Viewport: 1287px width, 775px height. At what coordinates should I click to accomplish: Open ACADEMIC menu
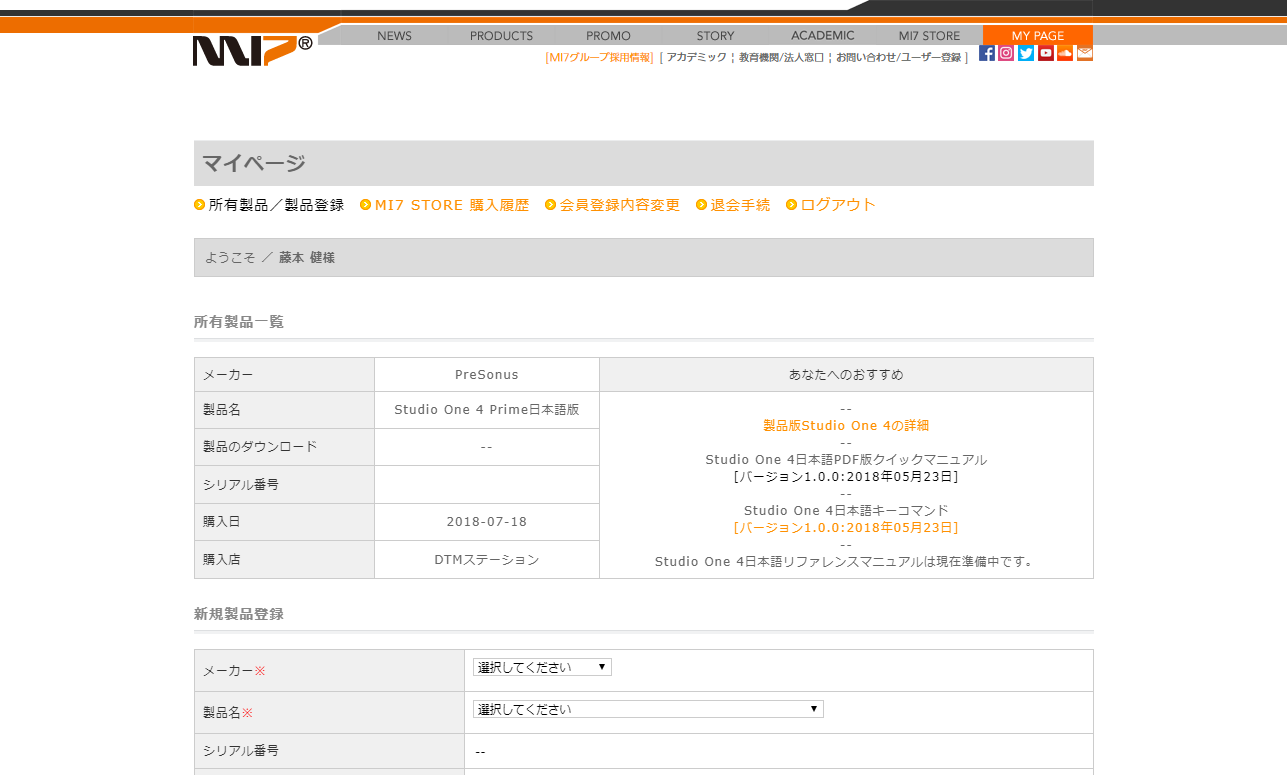click(822, 35)
